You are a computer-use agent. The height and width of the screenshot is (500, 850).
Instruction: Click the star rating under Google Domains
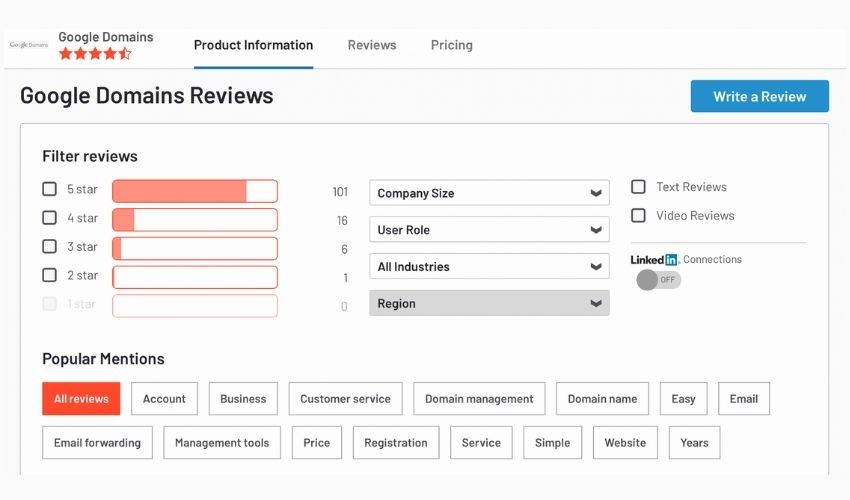[95, 53]
